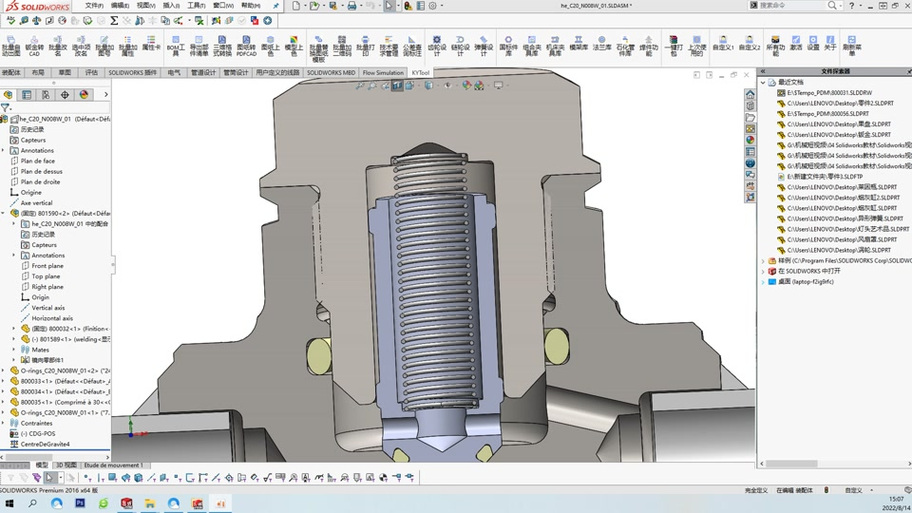Open File Explorer from the taskbar

click(149, 504)
